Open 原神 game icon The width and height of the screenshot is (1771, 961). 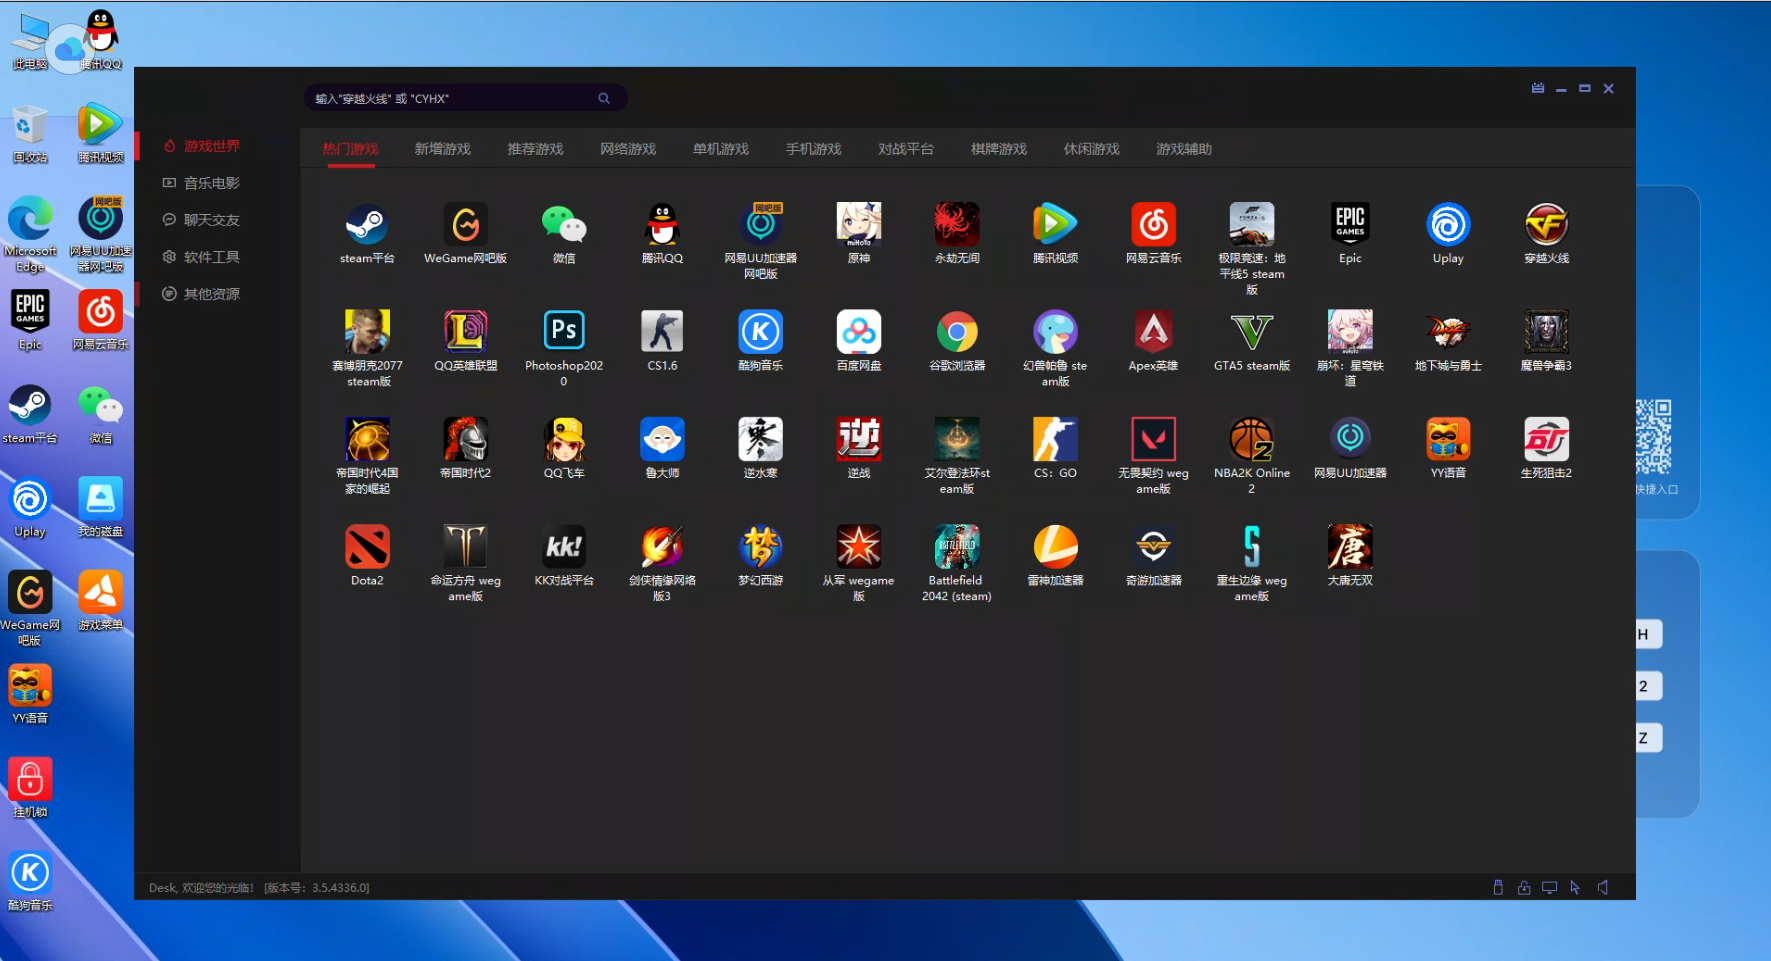(x=859, y=225)
